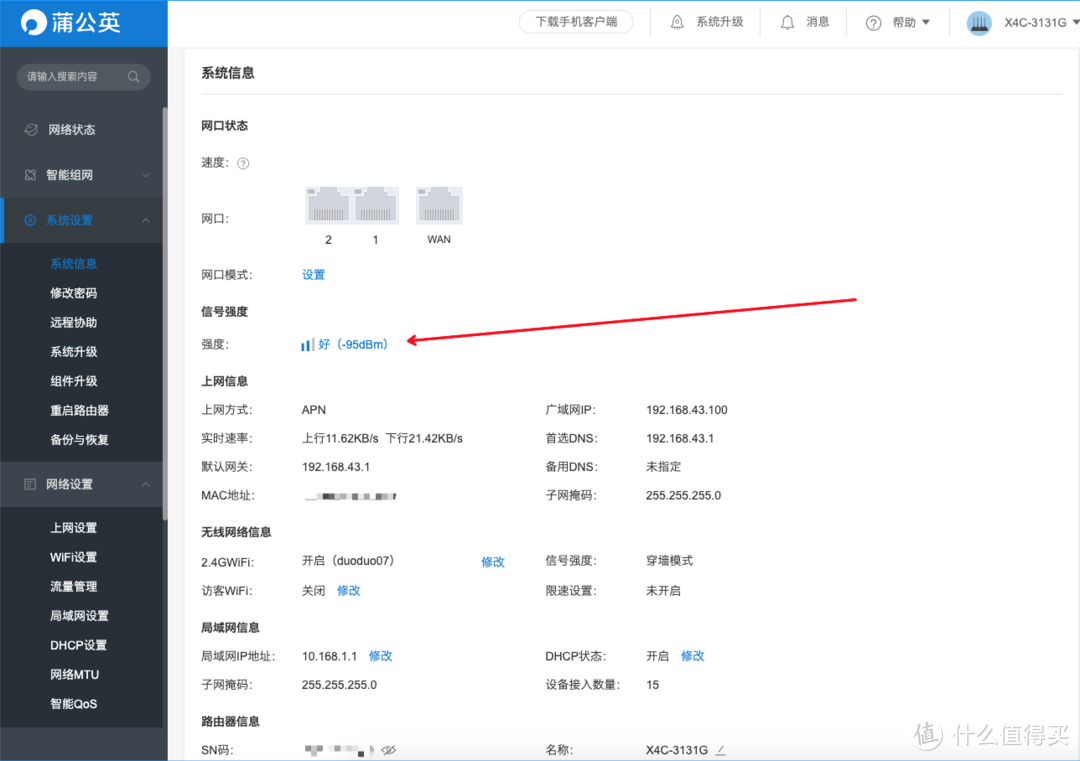Expand the 智能组网 sidebar section
This screenshot has height=761, width=1080.
tap(146, 174)
